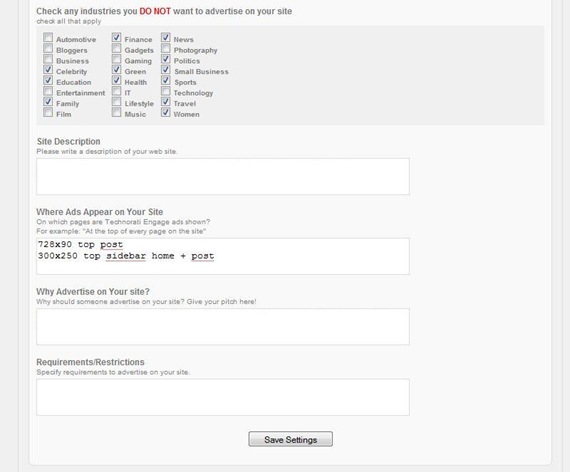This screenshot has height=472, width=570.
Task: Uncheck the Celebrity checkbox
Action: click(x=48, y=69)
